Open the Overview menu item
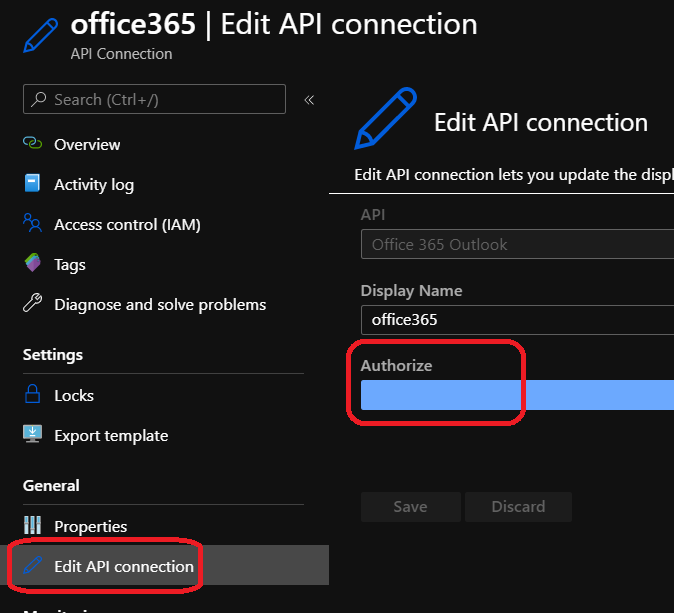674x613 pixels. (x=87, y=145)
